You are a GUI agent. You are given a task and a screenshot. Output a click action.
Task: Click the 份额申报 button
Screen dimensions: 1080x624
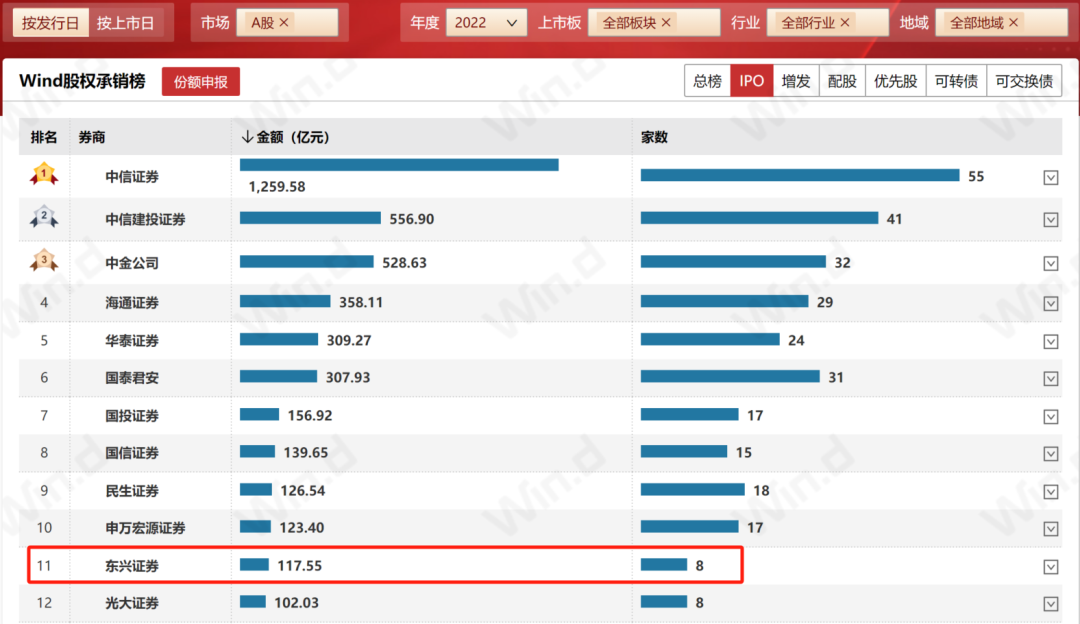click(200, 82)
